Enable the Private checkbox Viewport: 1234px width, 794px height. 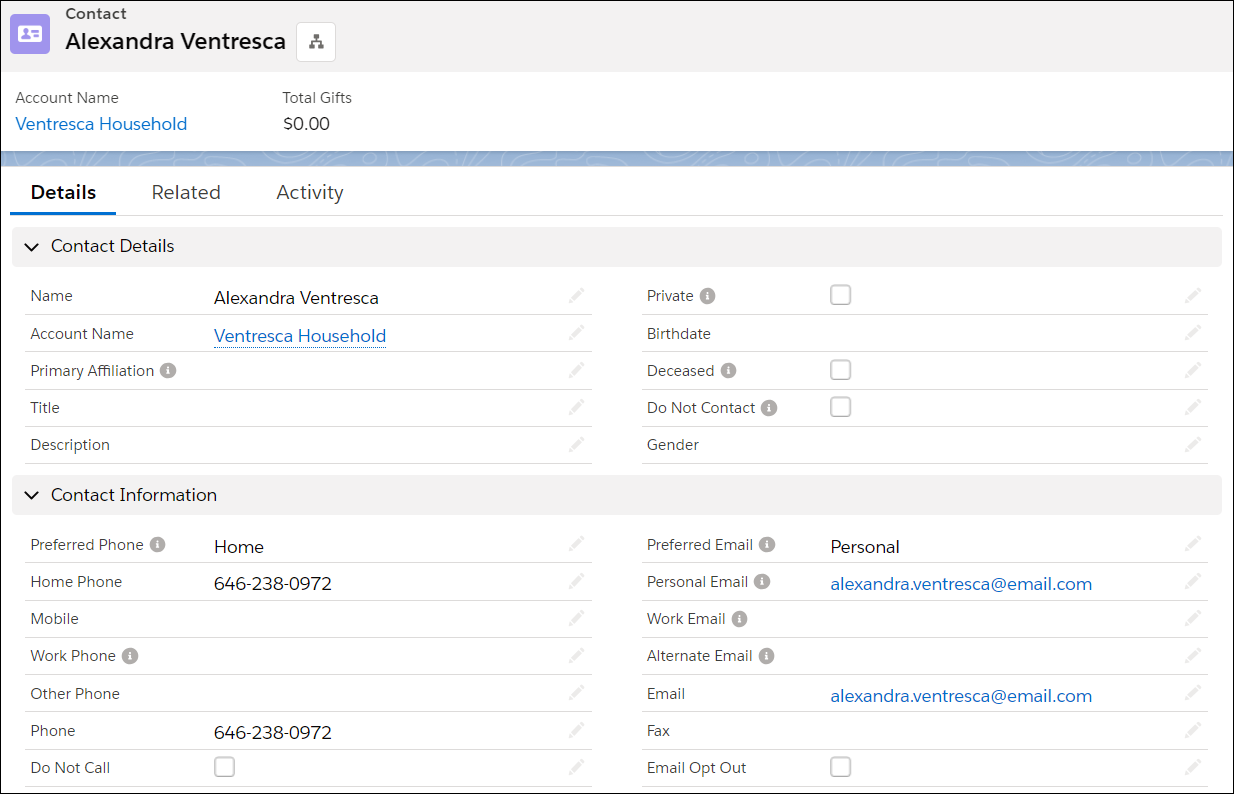(840, 294)
